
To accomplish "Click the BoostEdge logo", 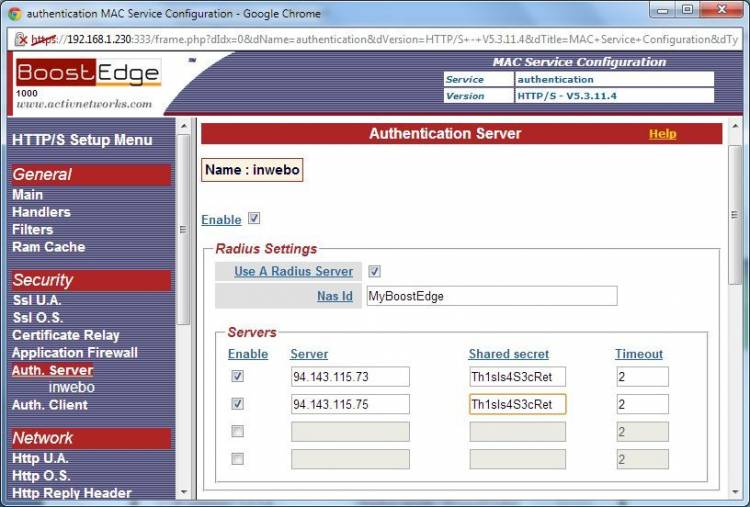I will (88, 74).
